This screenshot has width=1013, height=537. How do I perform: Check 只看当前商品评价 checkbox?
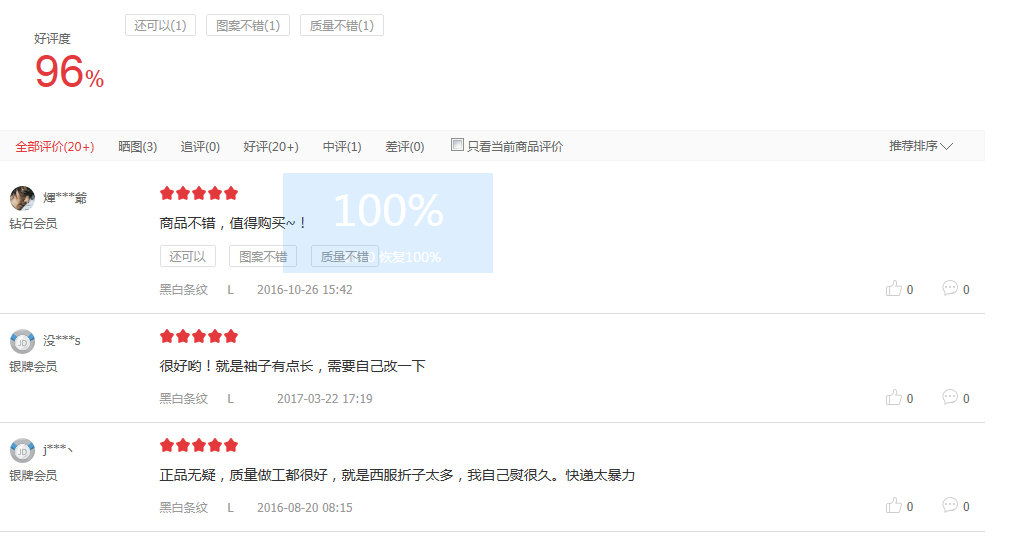(x=457, y=145)
